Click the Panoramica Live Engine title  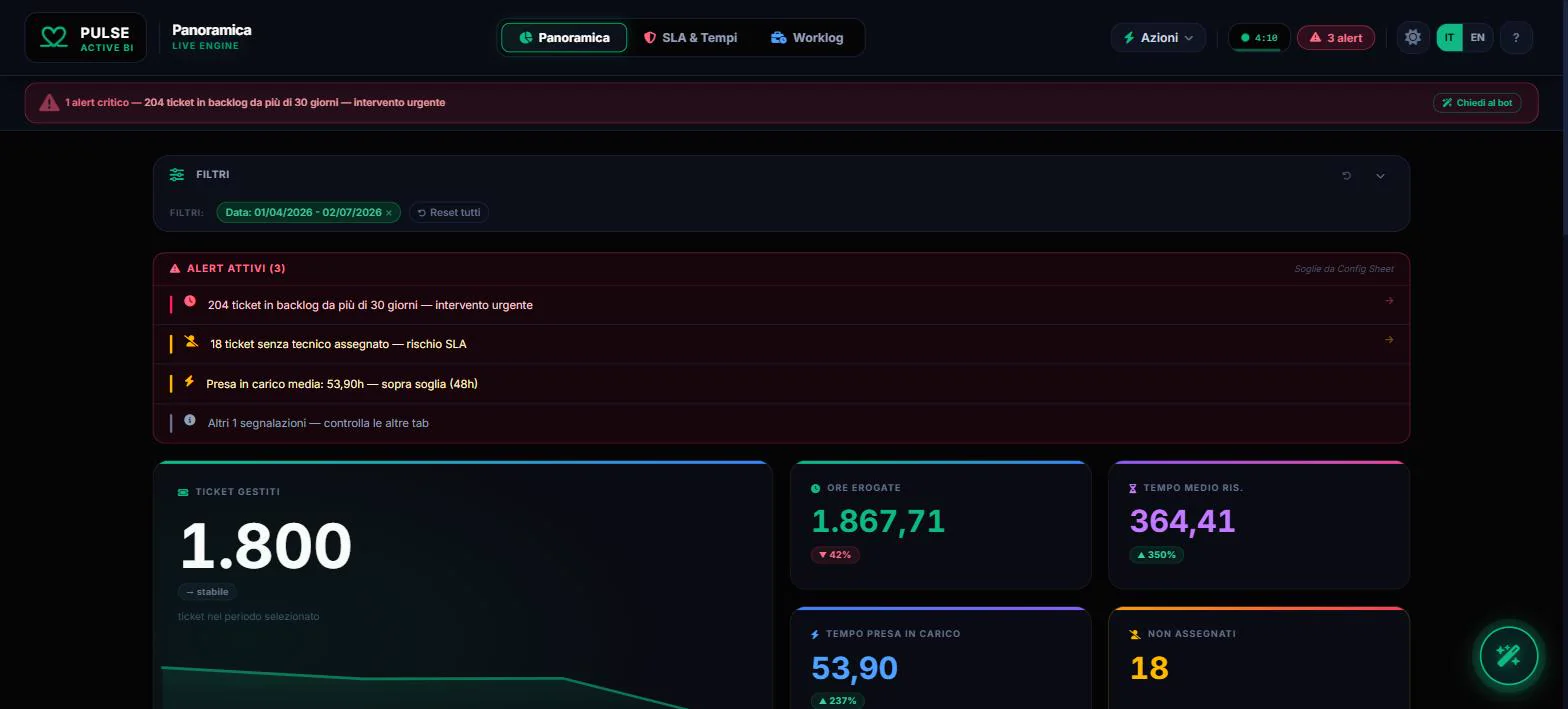click(x=211, y=37)
